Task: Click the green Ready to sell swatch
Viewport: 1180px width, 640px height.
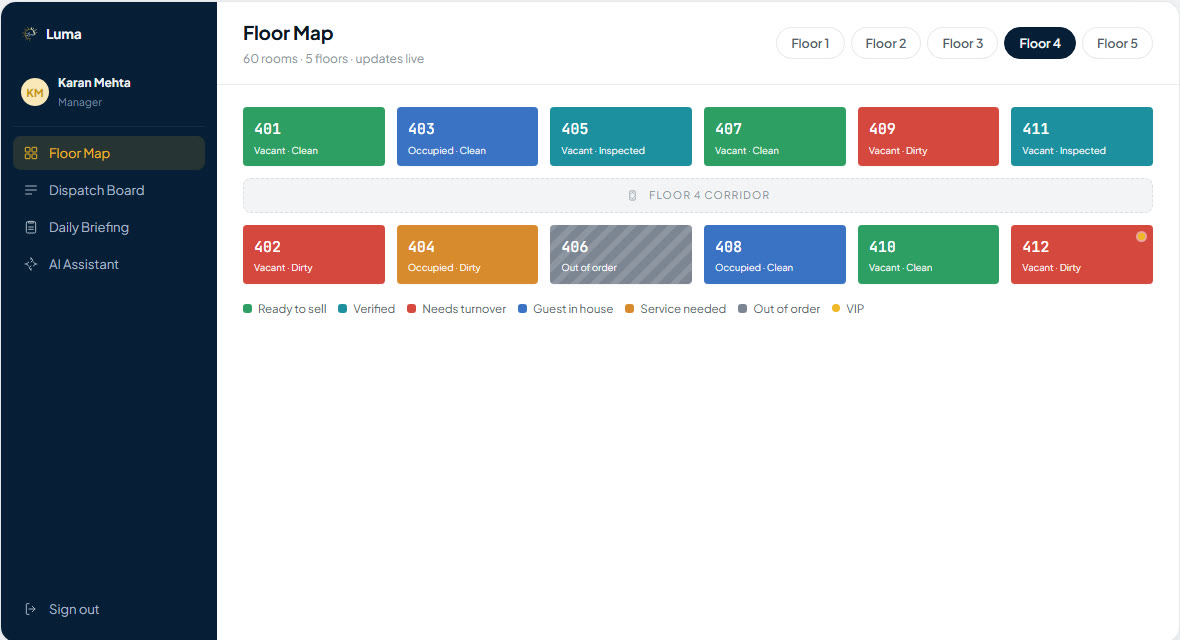Action: (x=248, y=309)
